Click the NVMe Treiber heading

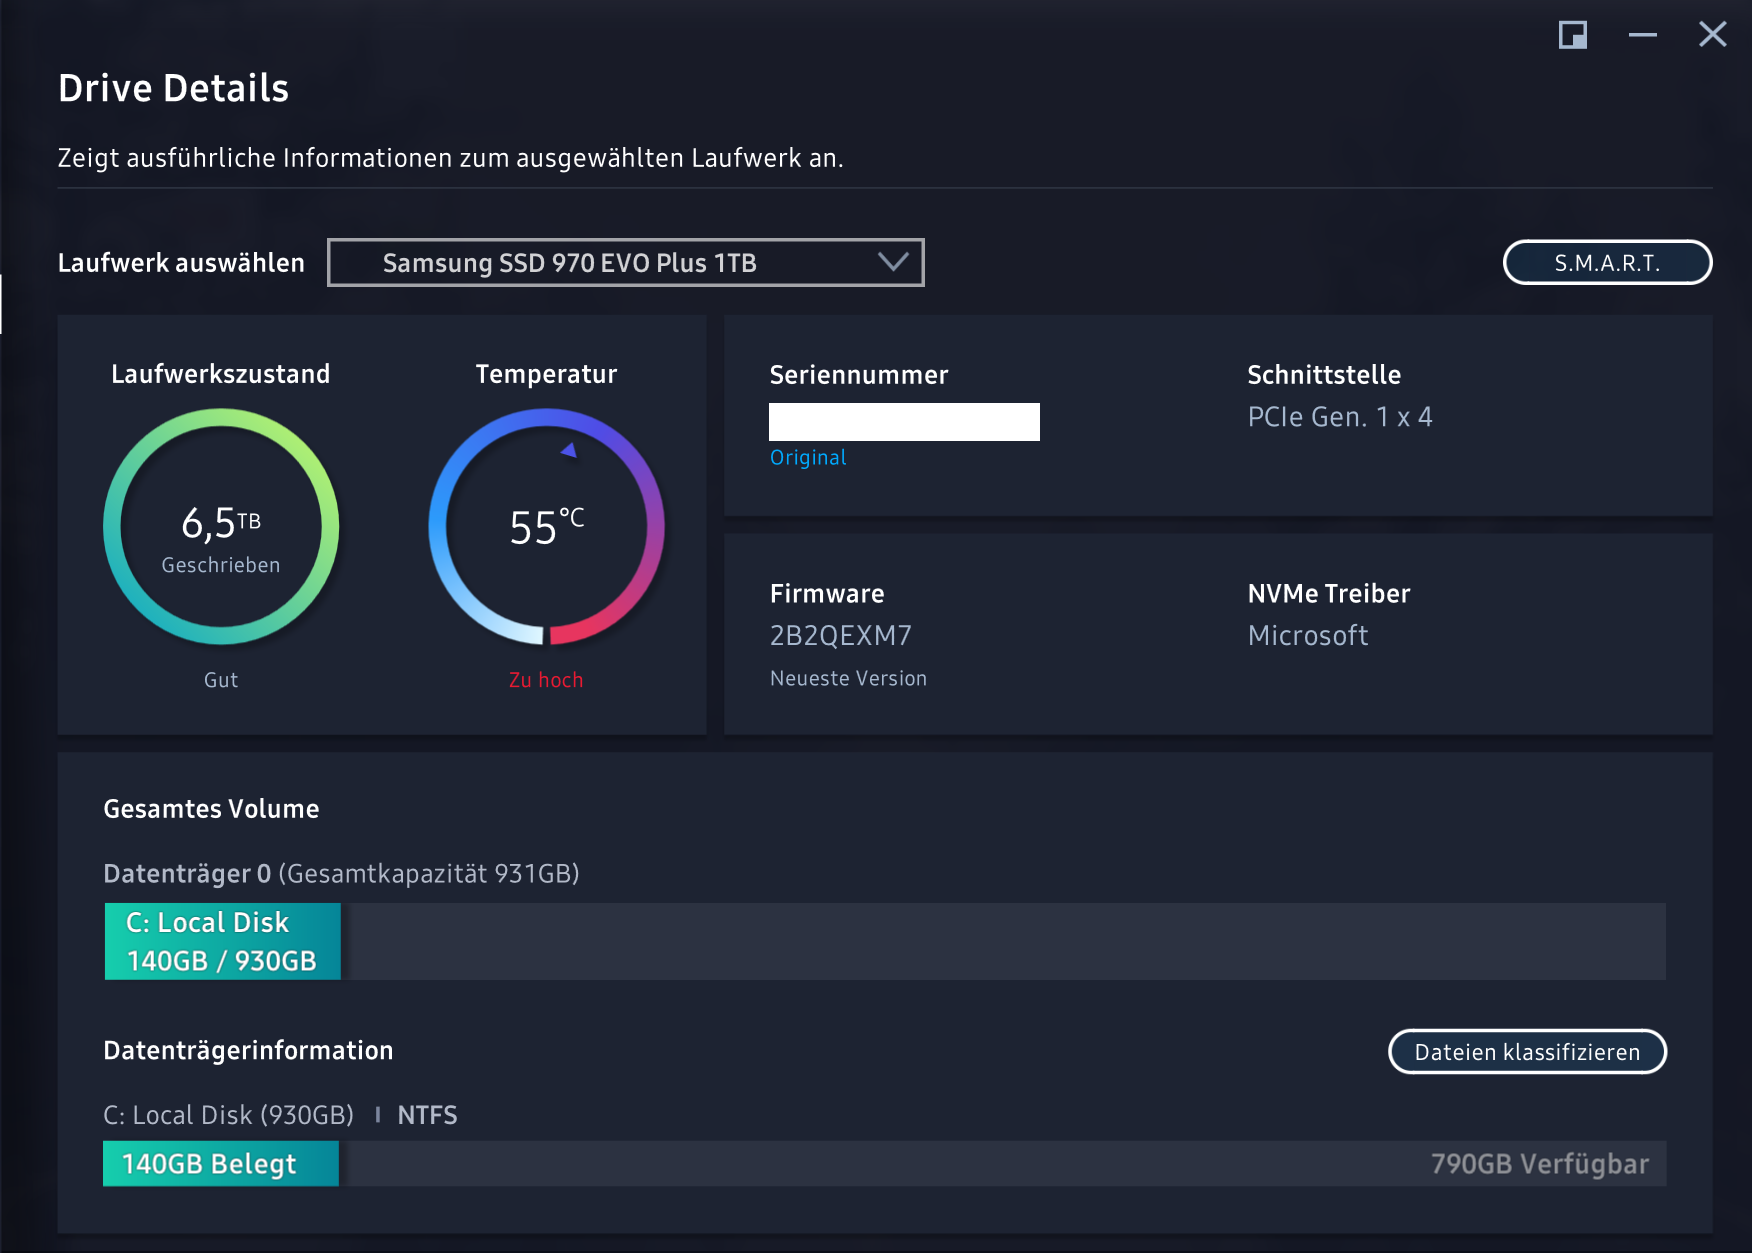1329,594
